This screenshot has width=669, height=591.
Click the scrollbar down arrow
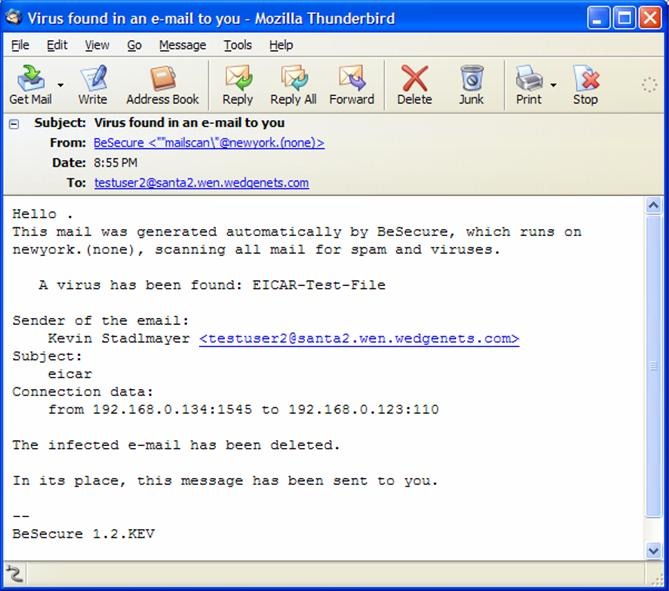click(653, 550)
